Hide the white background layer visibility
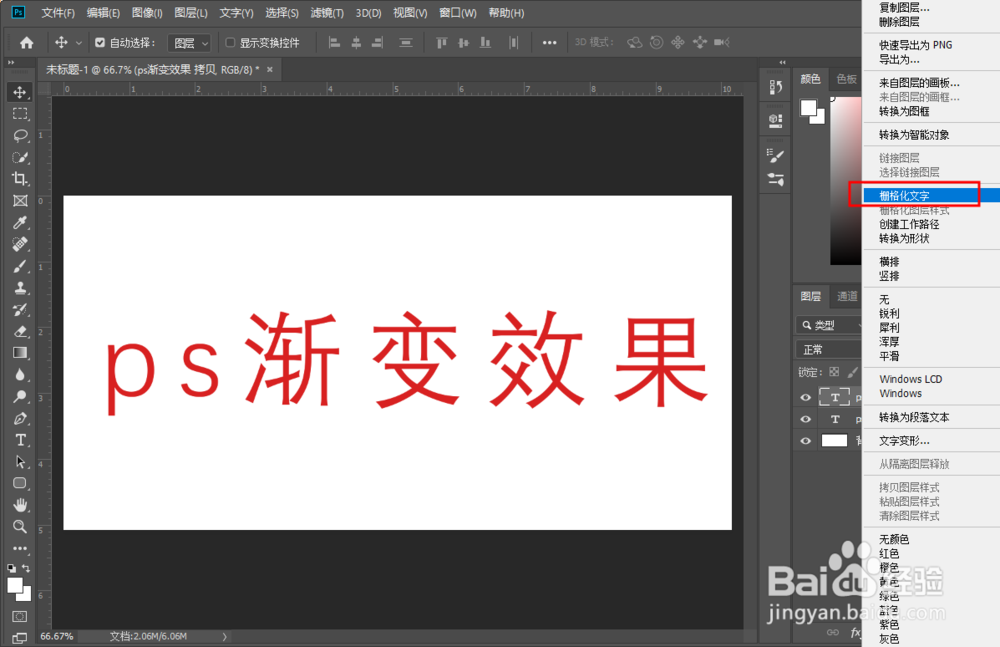The image size is (1000, 647). (x=805, y=440)
